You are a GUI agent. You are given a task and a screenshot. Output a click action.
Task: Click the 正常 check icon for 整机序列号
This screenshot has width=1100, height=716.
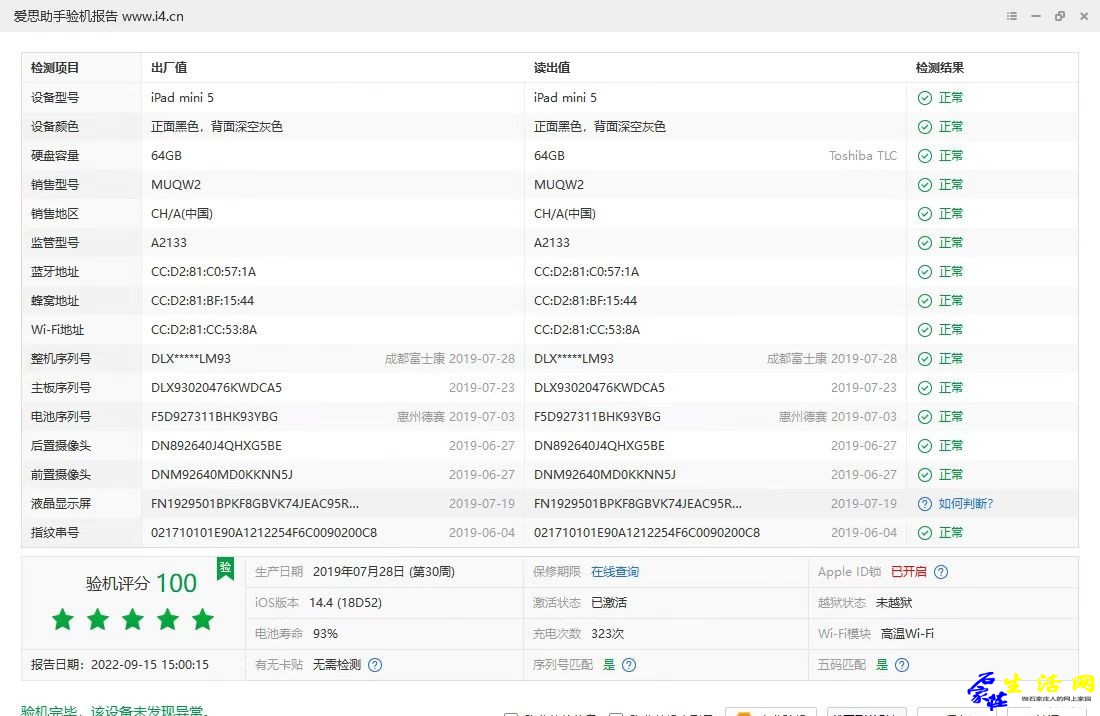[925, 359]
